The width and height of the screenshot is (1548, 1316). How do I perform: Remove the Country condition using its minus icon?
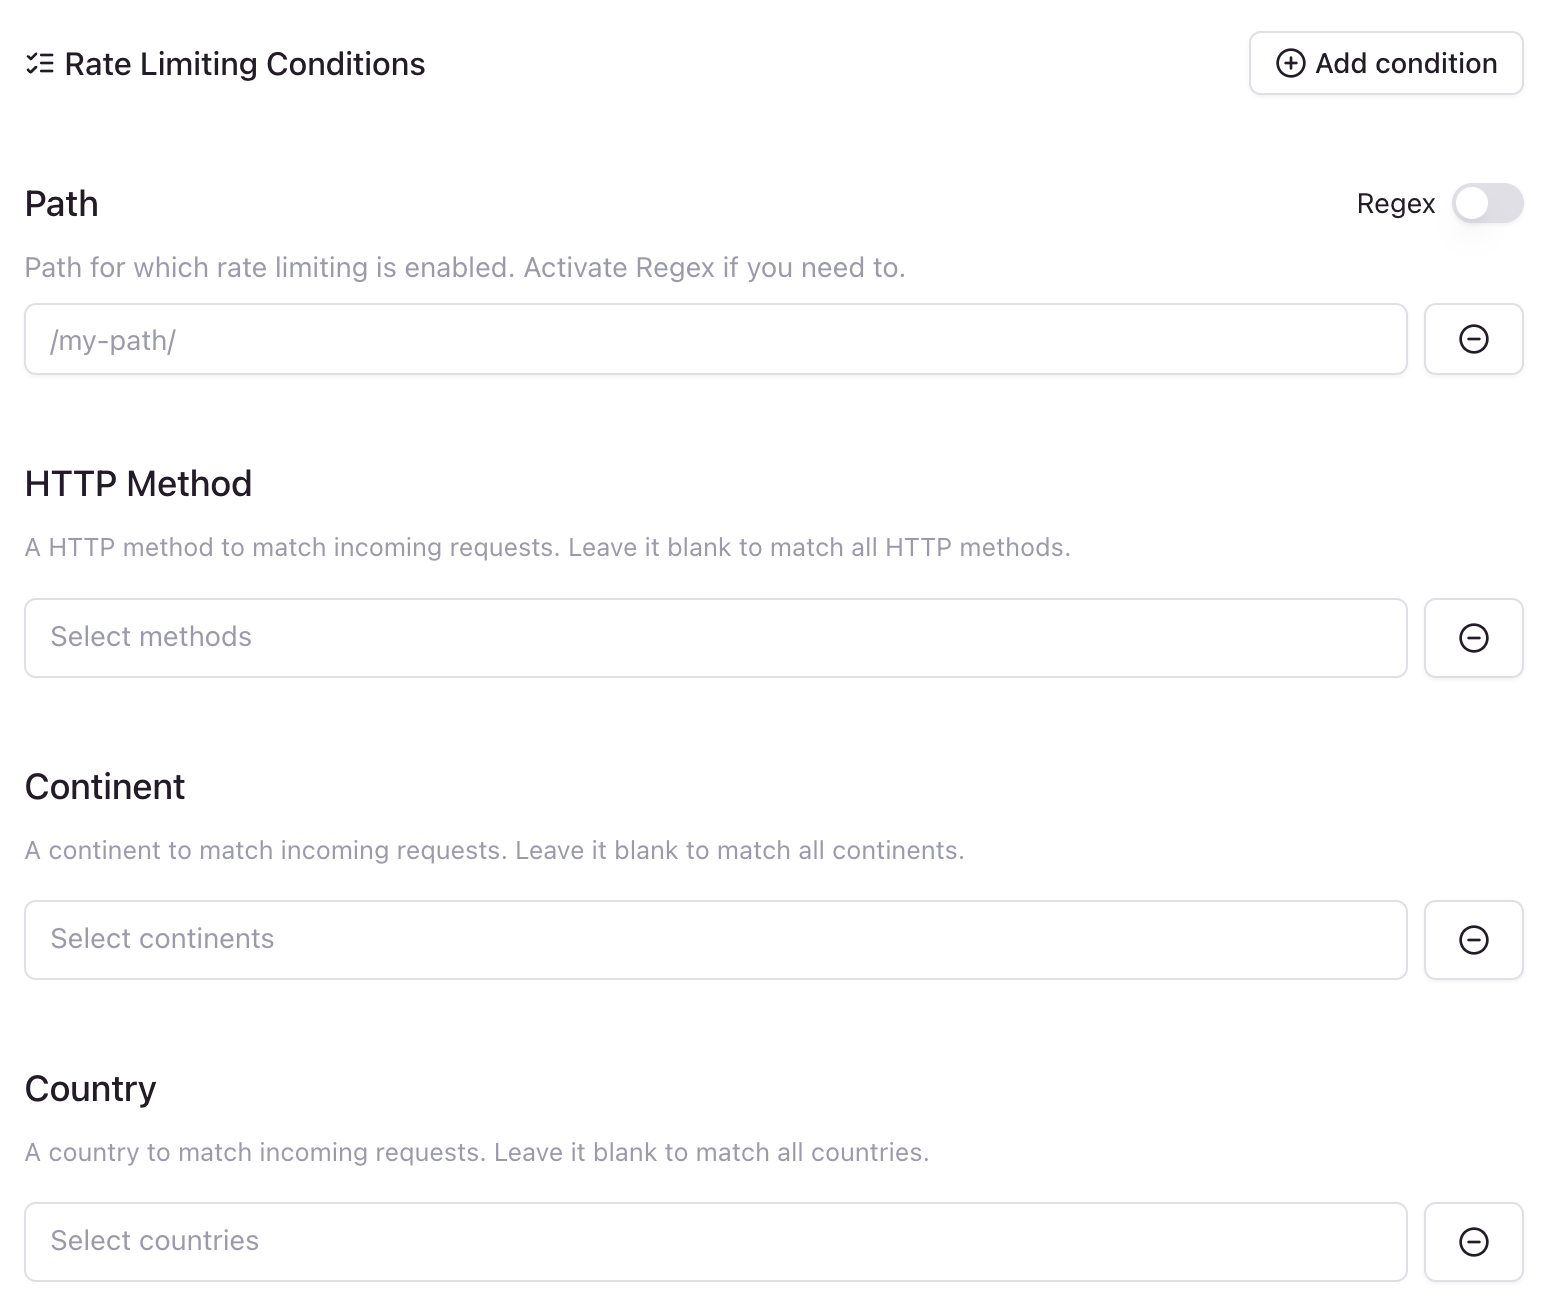[1474, 1242]
